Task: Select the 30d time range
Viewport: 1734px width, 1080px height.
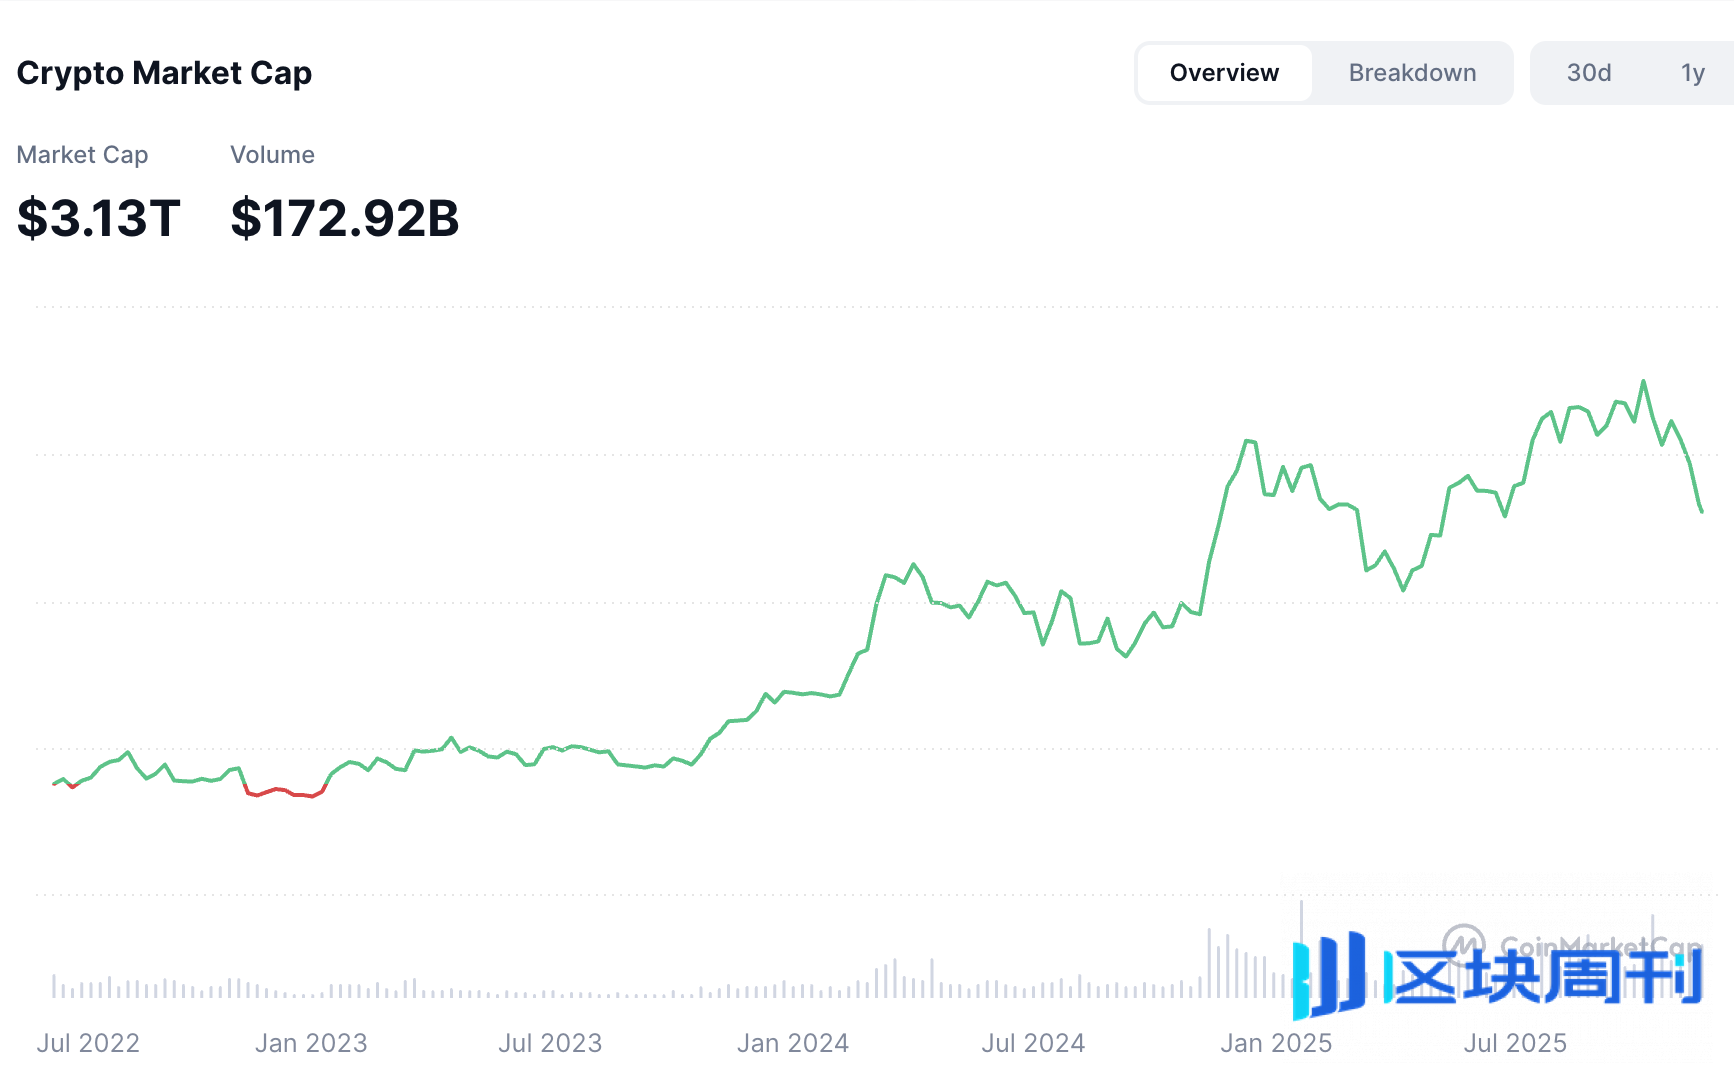Action: (1589, 73)
